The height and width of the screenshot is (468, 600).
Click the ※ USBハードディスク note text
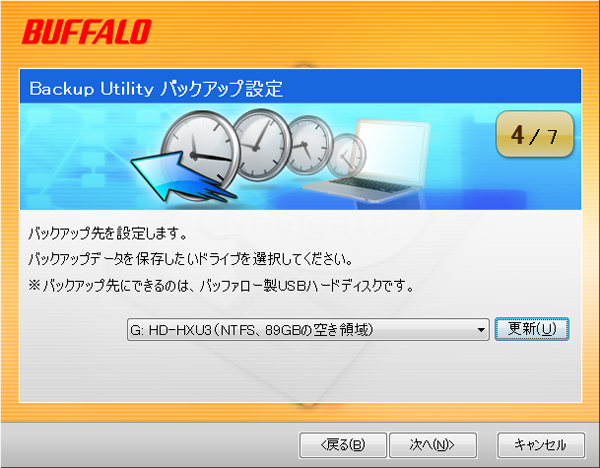point(221,285)
